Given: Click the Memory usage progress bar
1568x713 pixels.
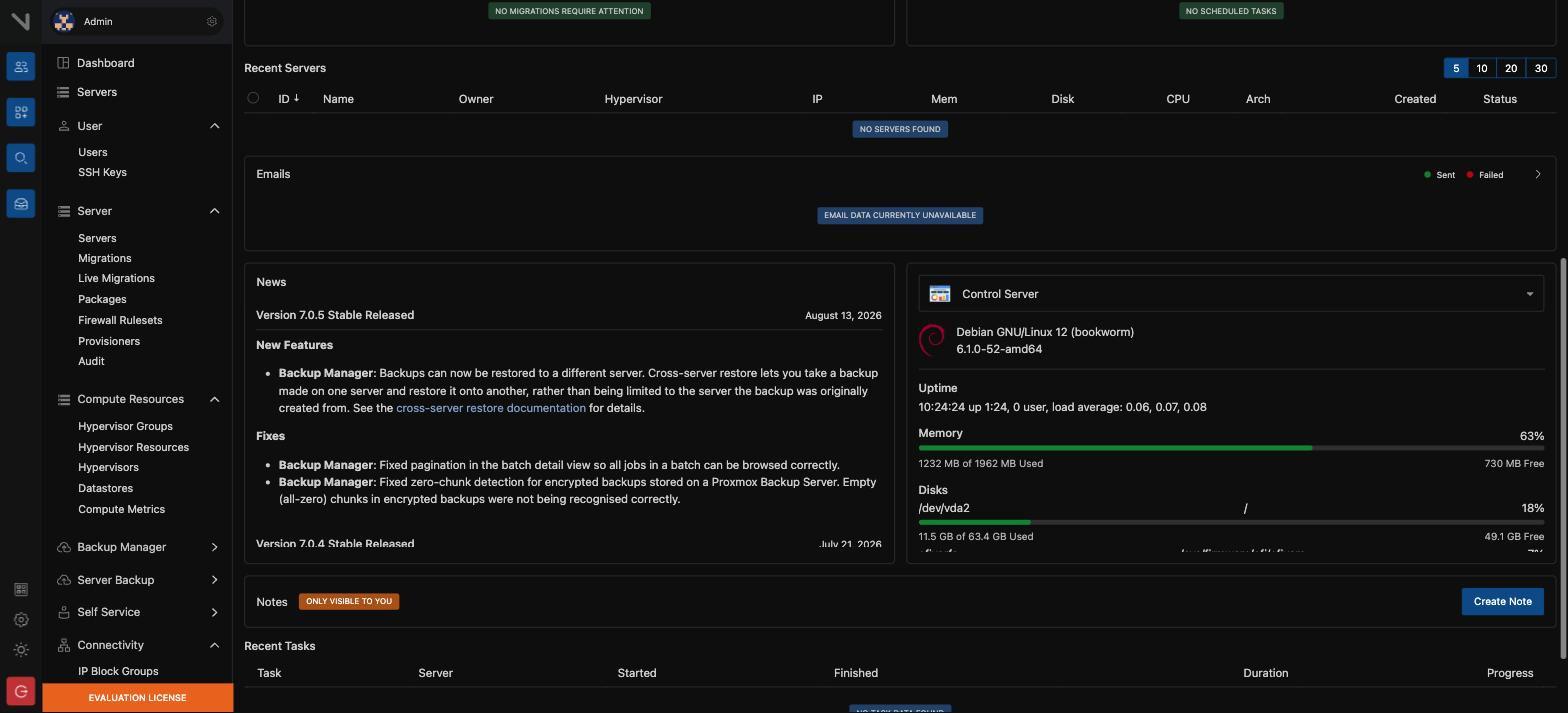Looking at the screenshot, I should [1231, 448].
